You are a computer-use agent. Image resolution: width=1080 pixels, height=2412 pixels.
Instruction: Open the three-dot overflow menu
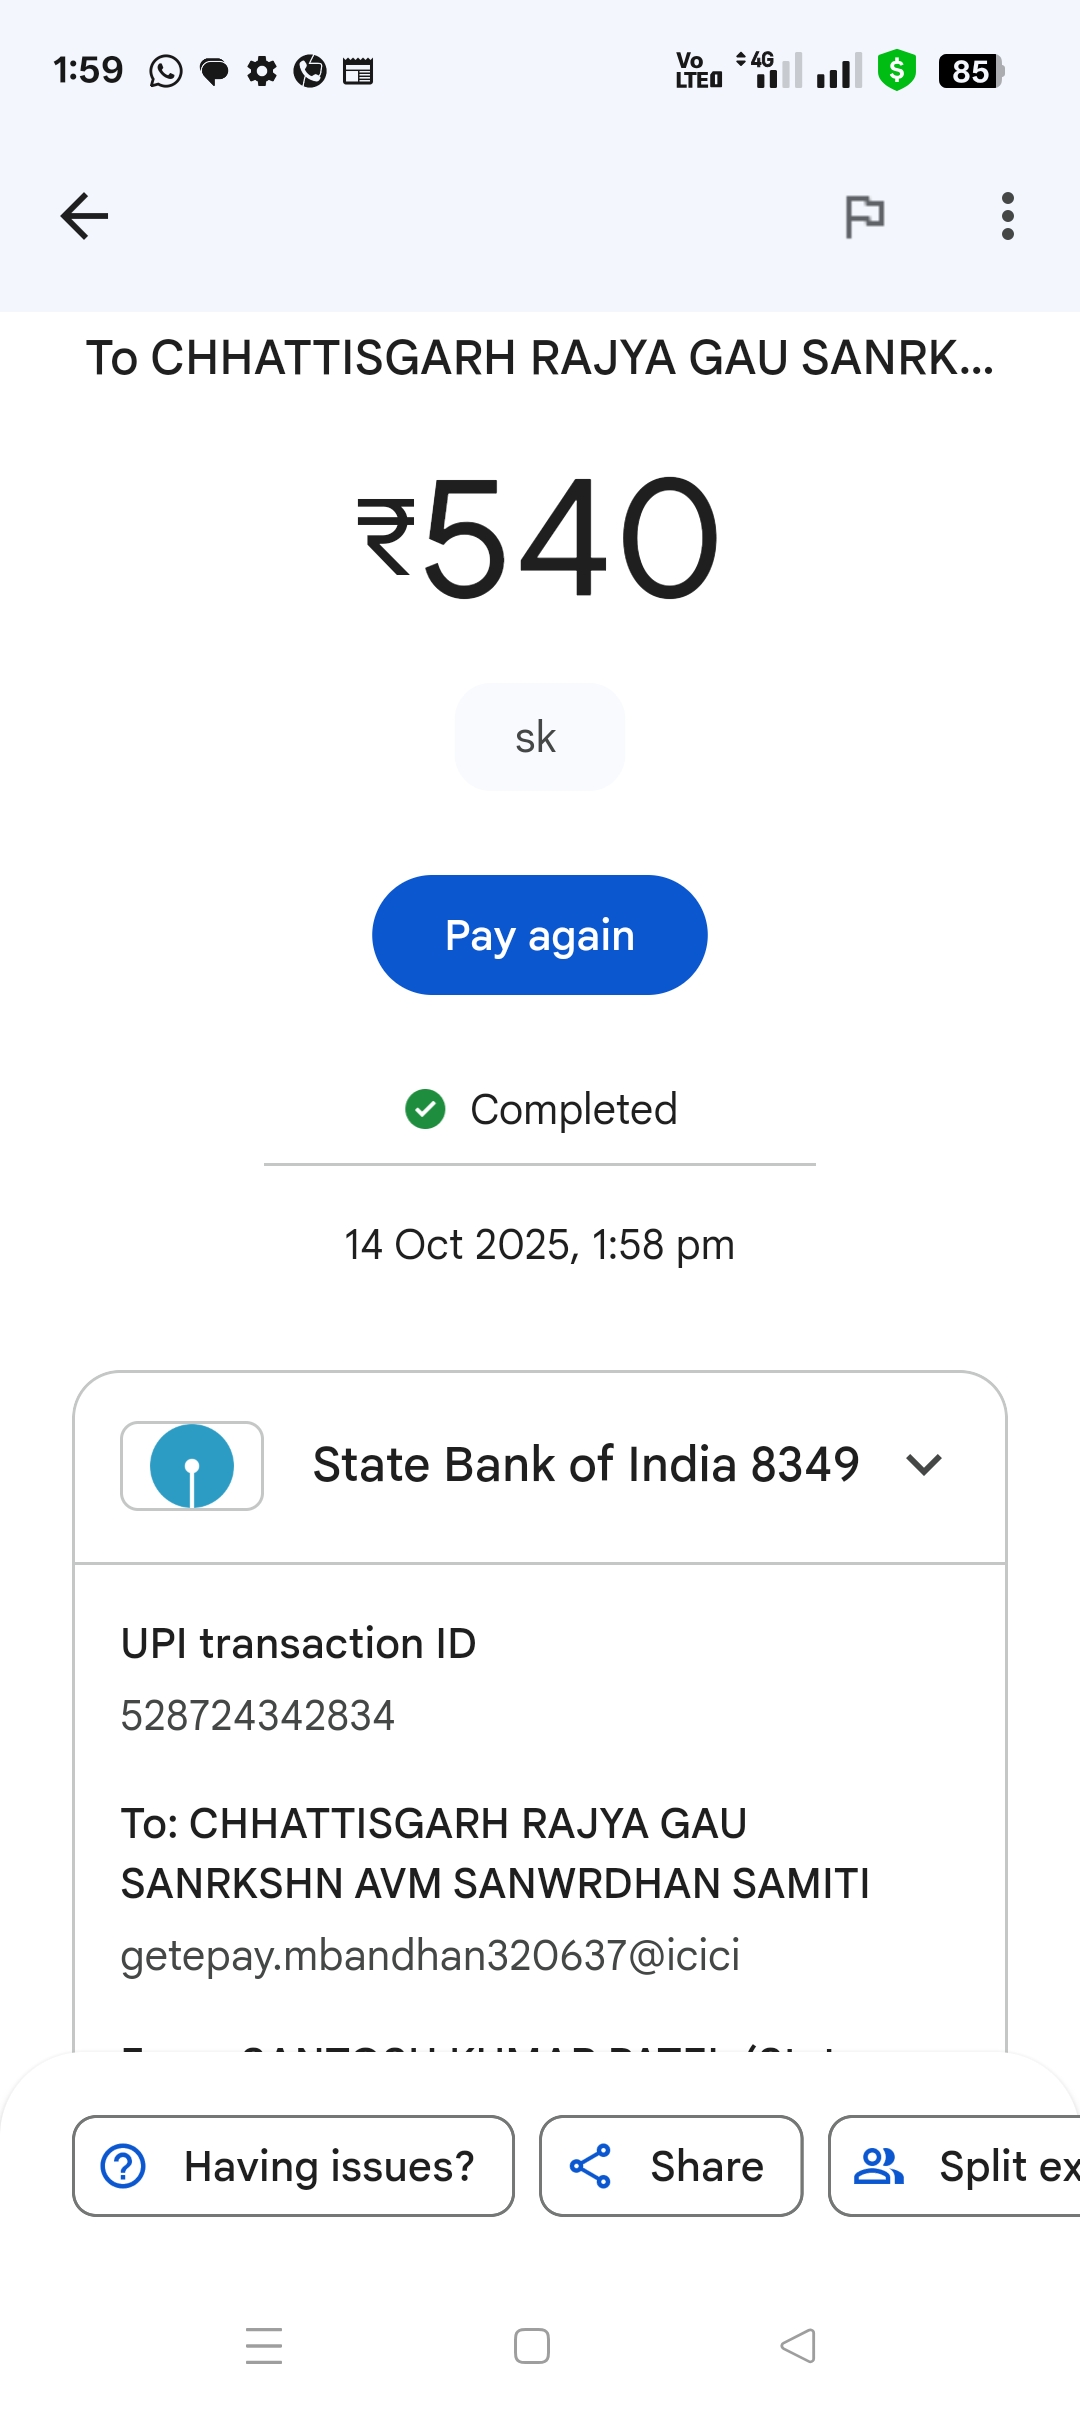coord(1007,216)
